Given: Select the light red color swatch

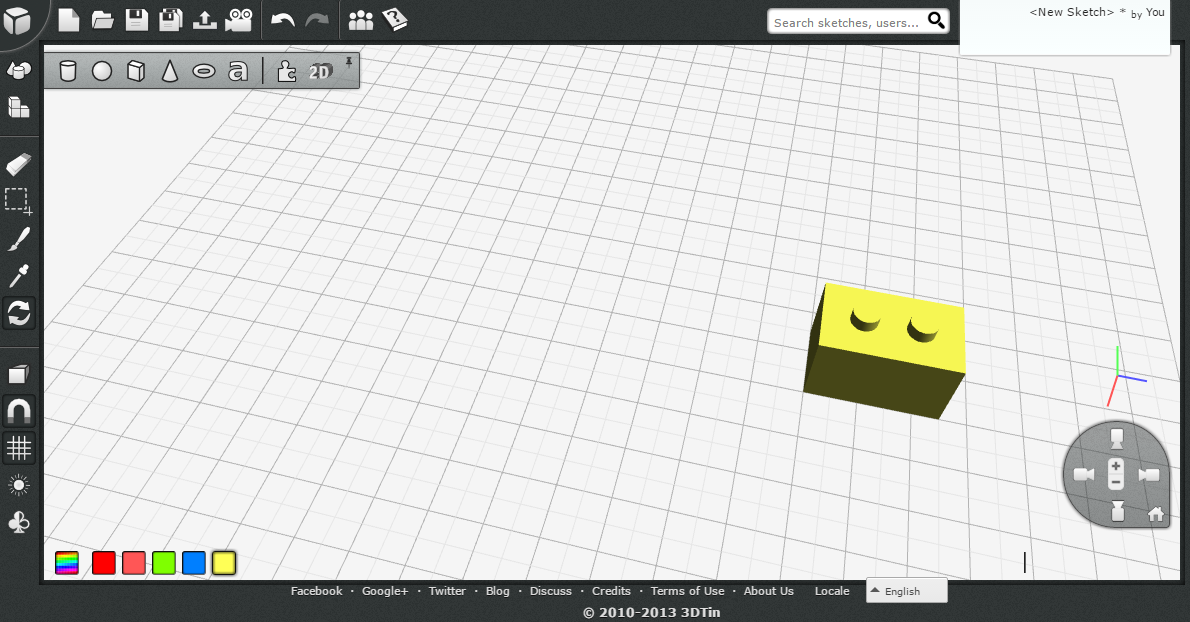Looking at the screenshot, I should pos(134,563).
